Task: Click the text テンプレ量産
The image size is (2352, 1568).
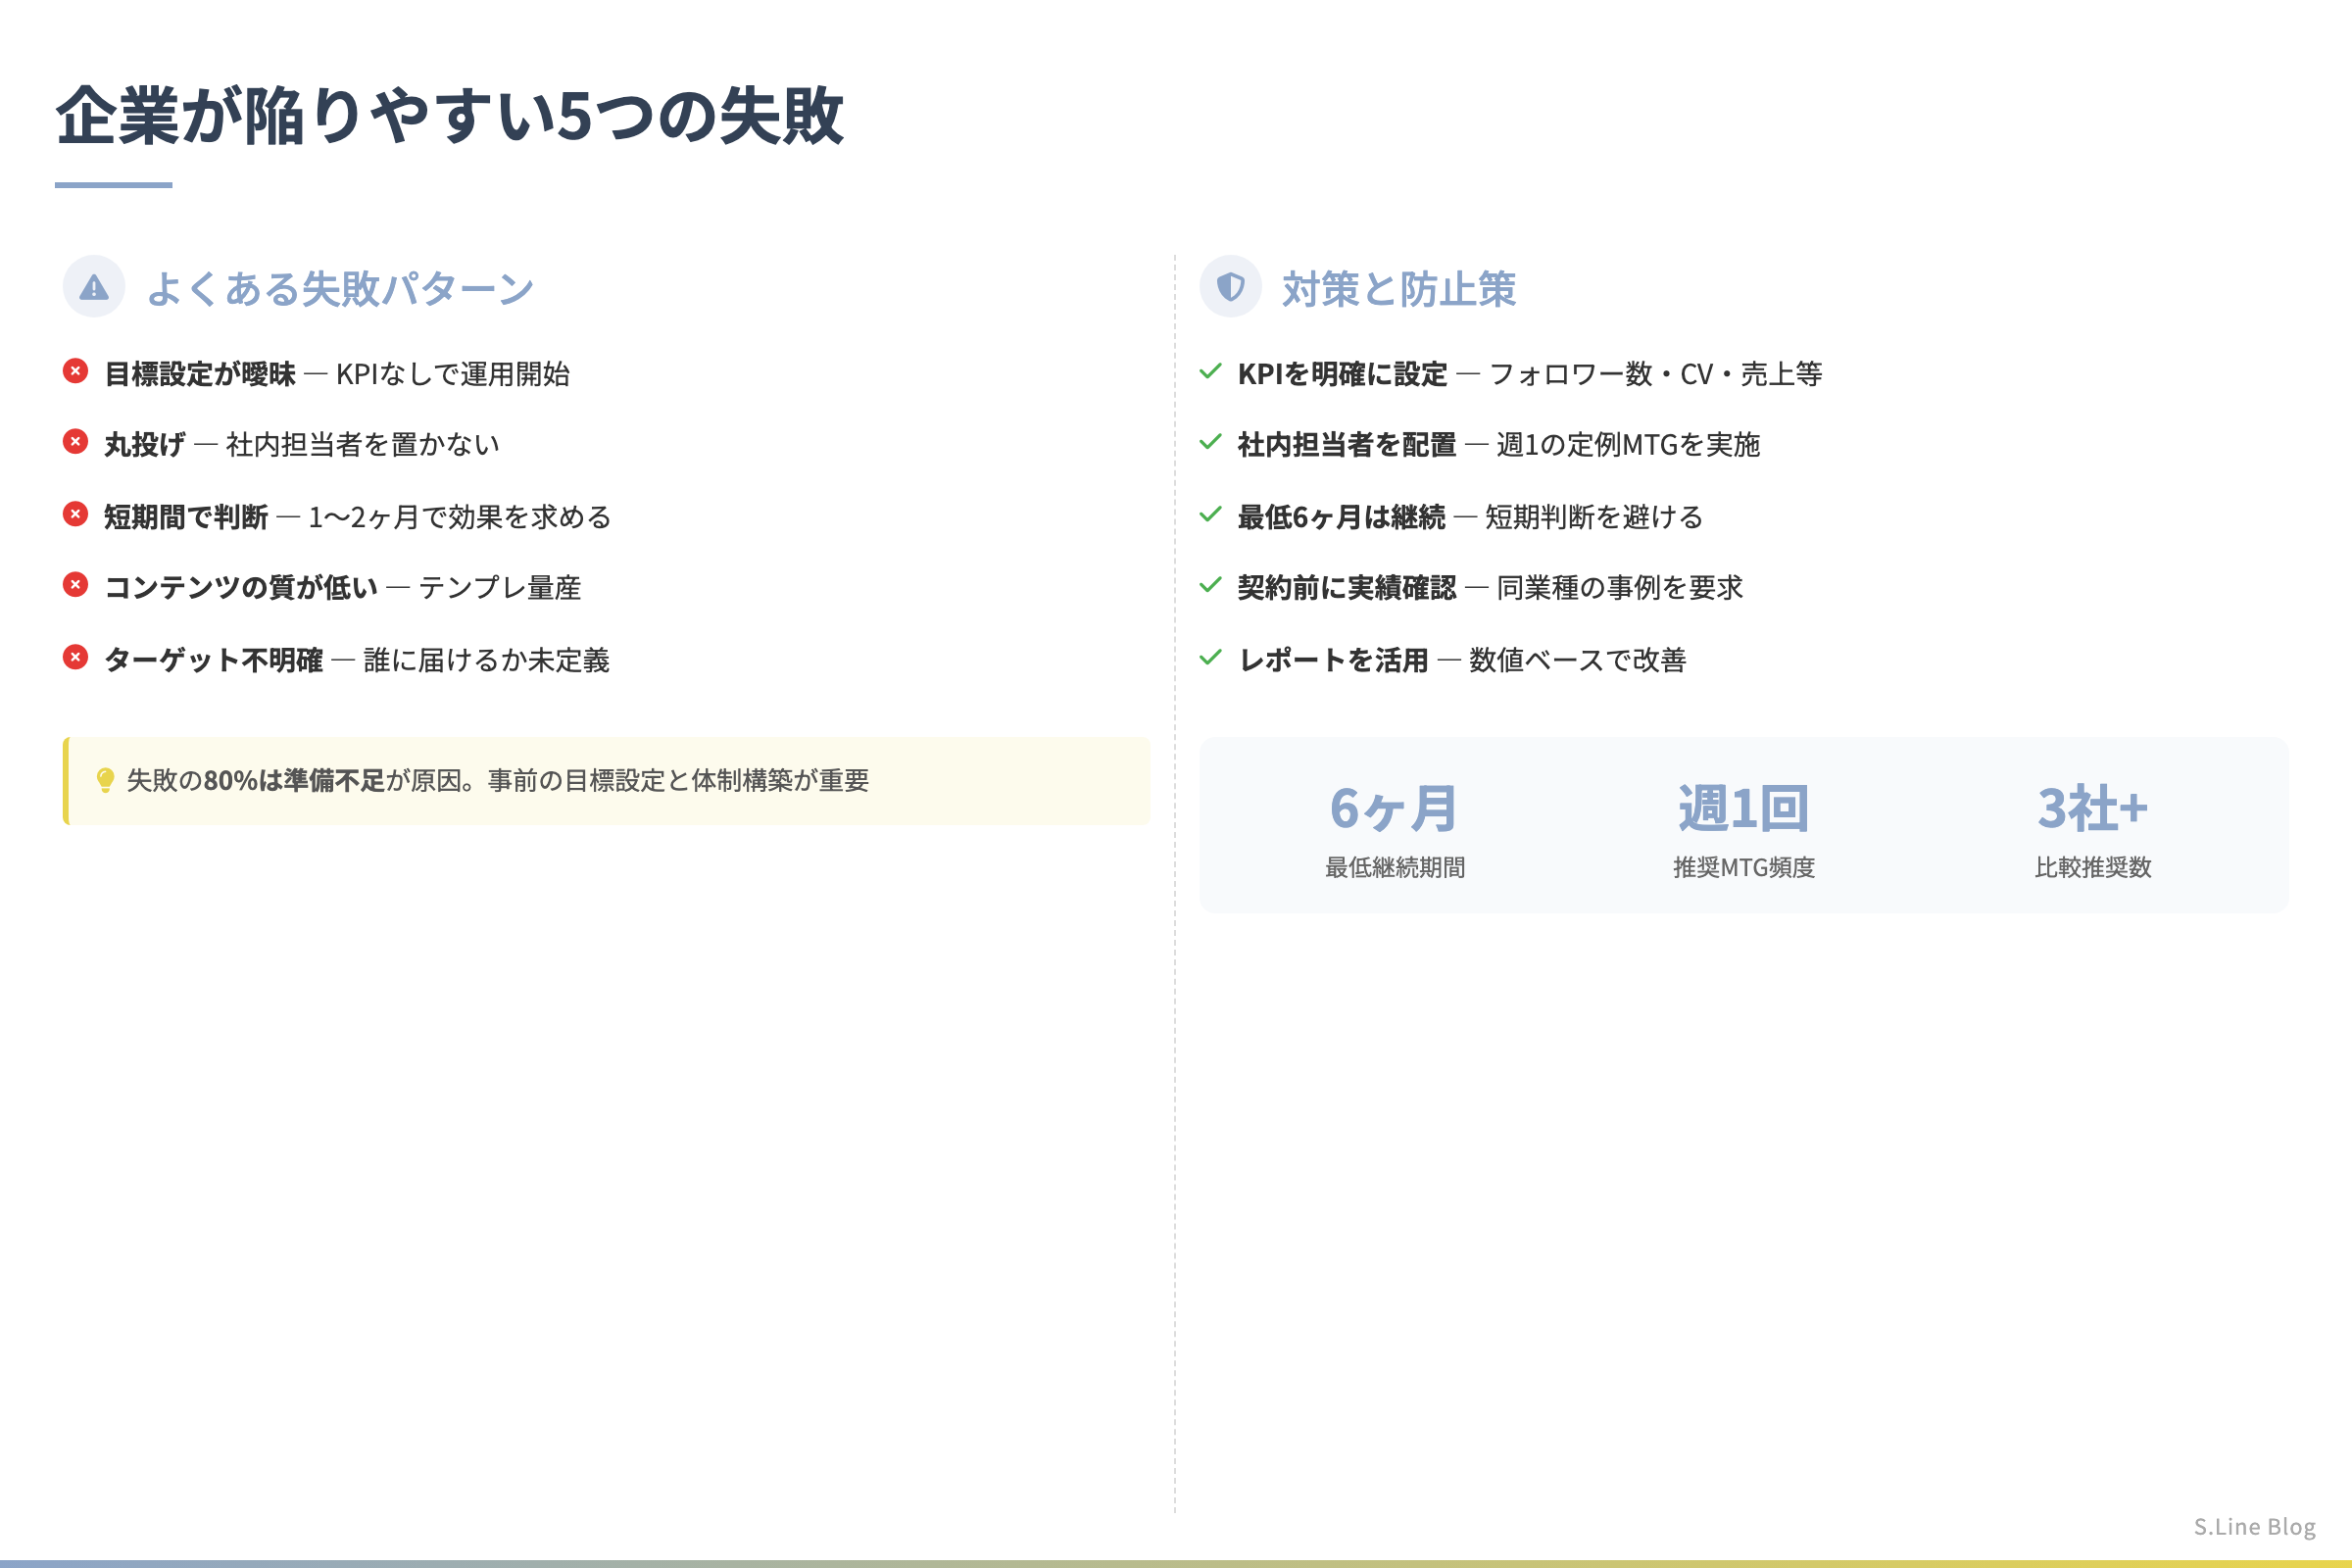Action: pyautogui.click(x=500, y=588)
